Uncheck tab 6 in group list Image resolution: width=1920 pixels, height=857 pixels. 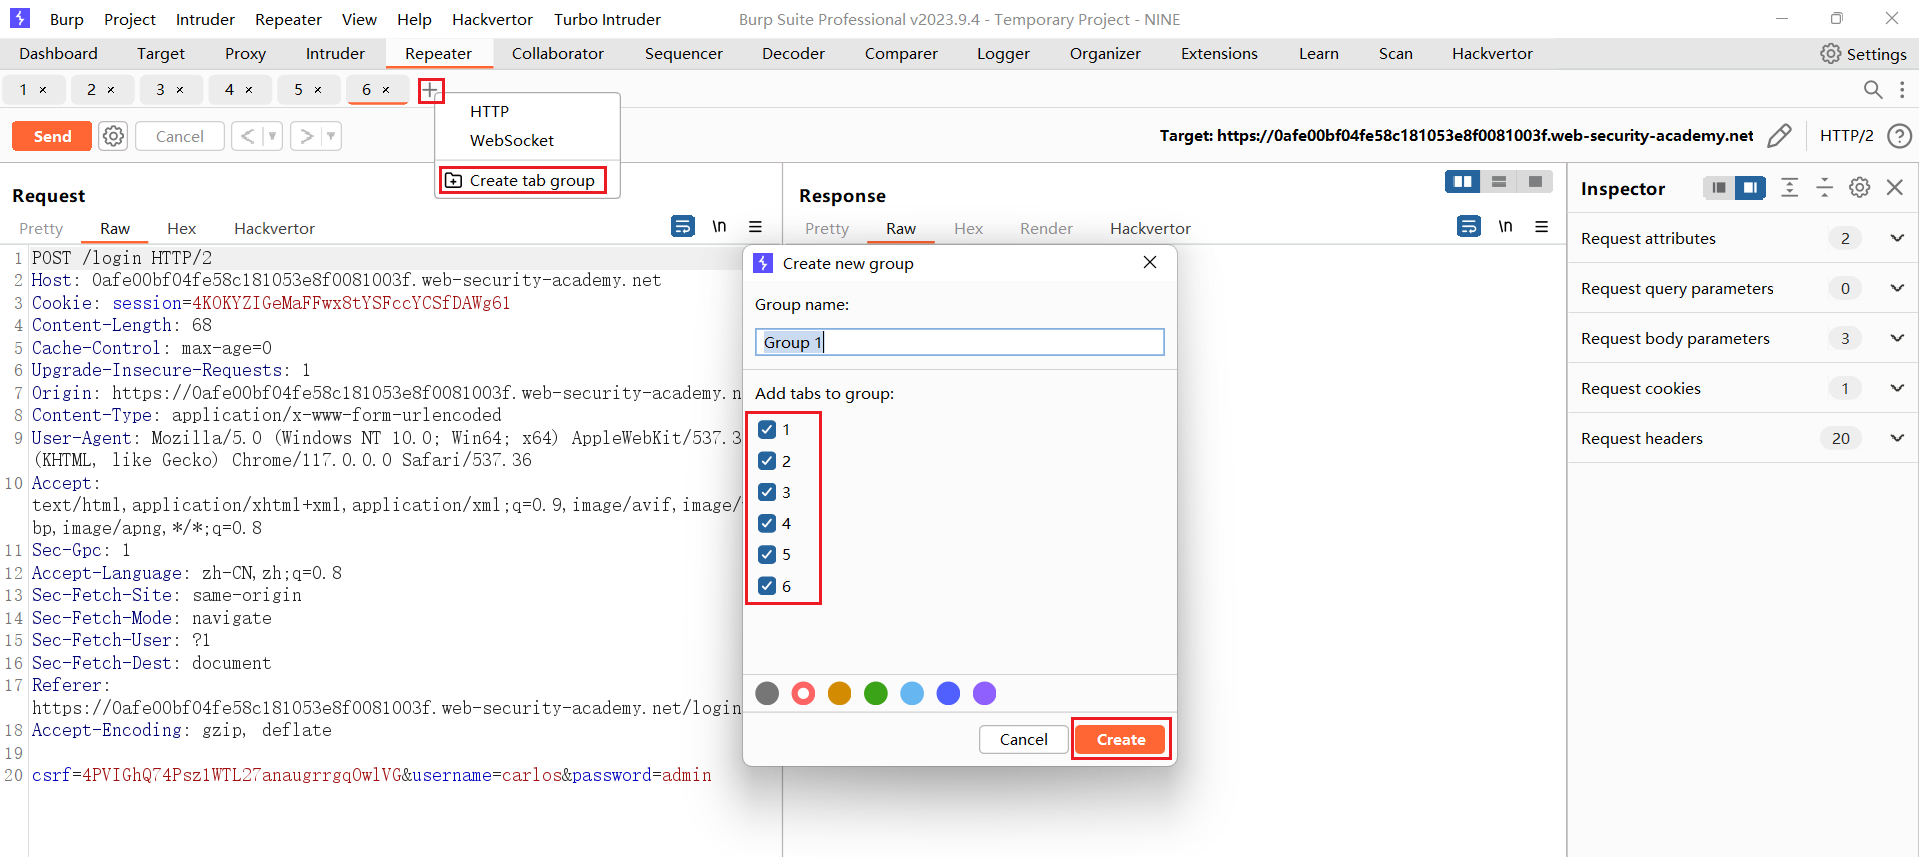[x=767, y=586]
